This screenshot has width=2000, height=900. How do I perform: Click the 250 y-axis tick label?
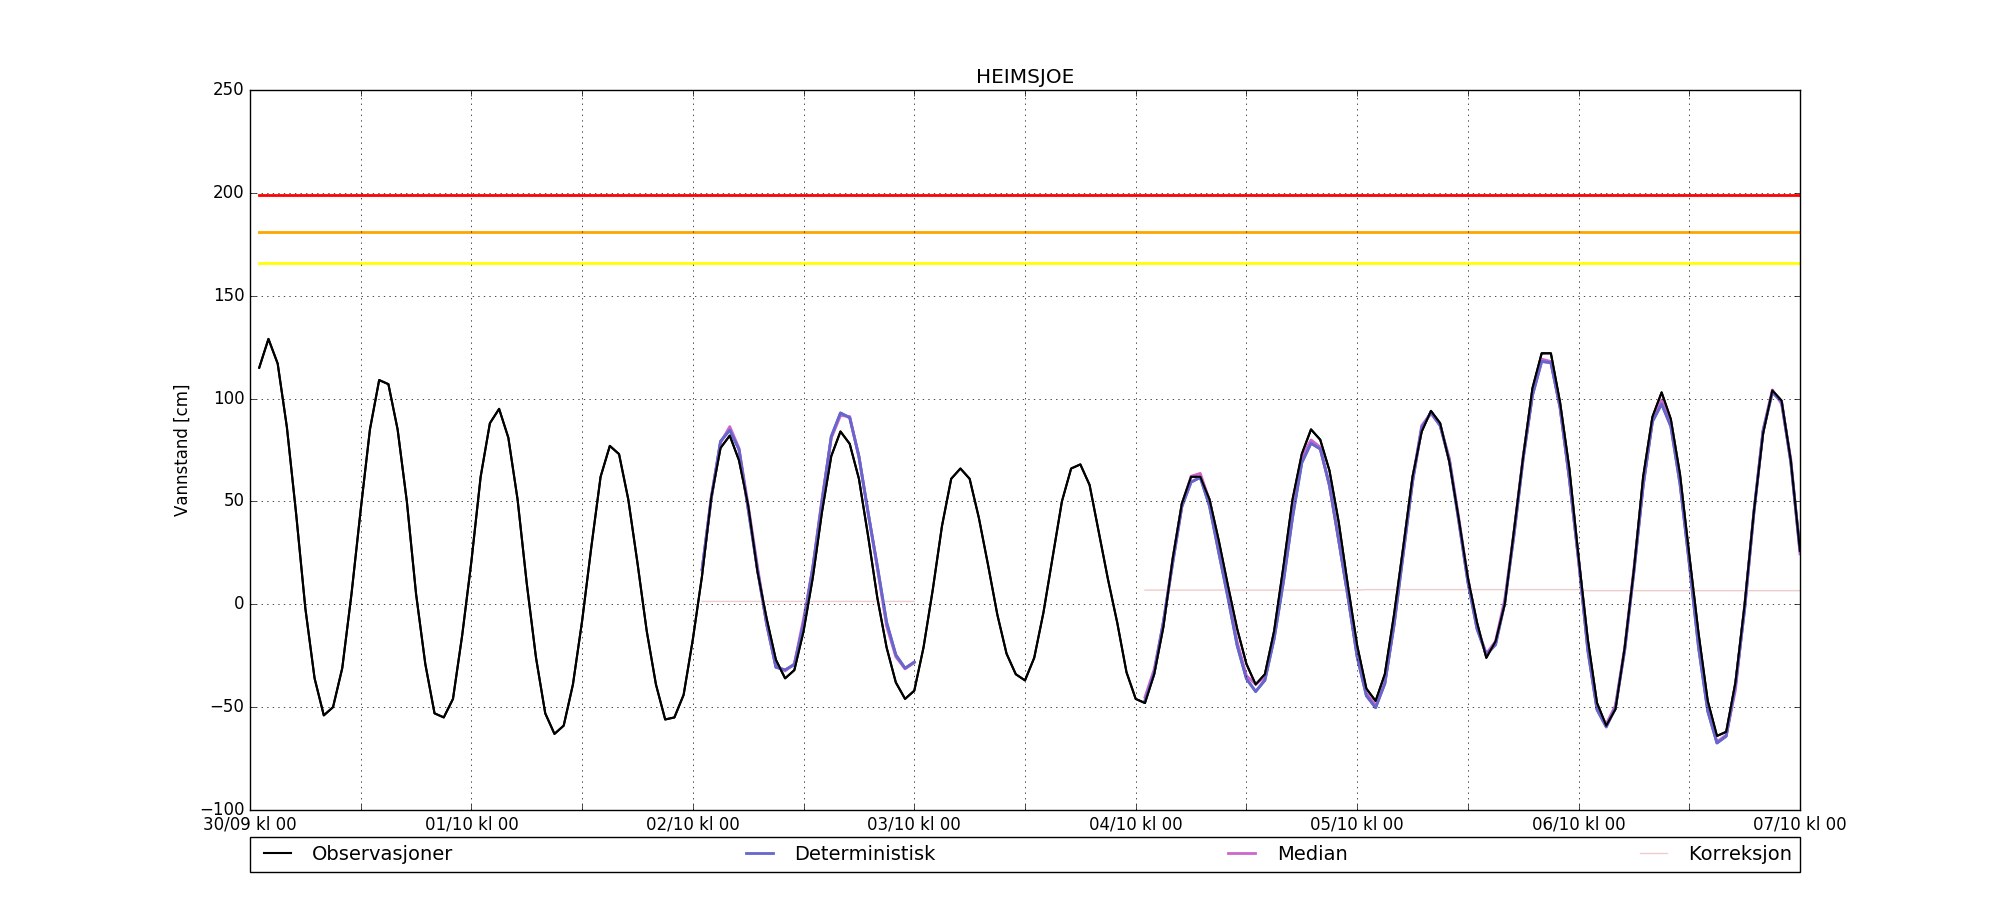tap(228, 90)
